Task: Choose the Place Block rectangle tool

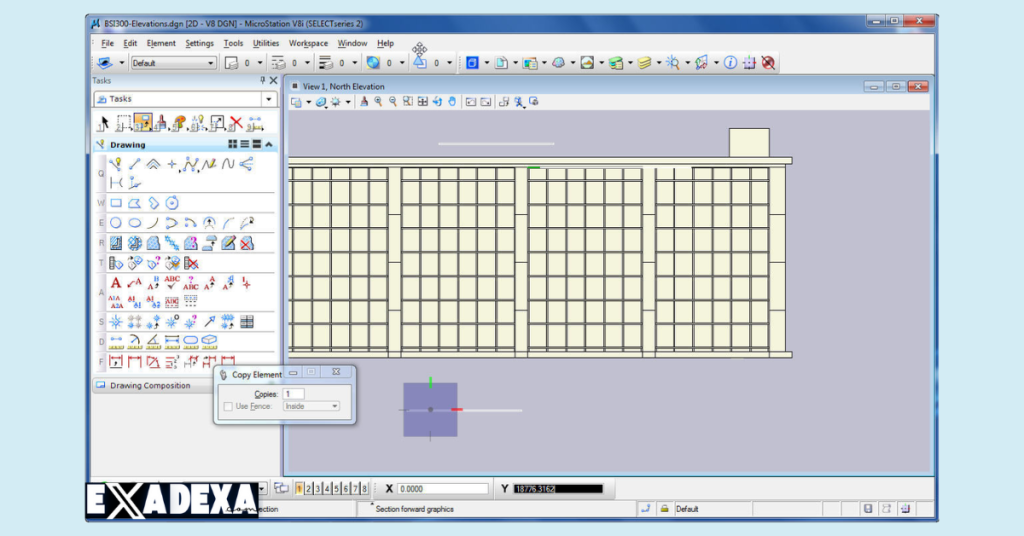Action: tap(116, 203)
